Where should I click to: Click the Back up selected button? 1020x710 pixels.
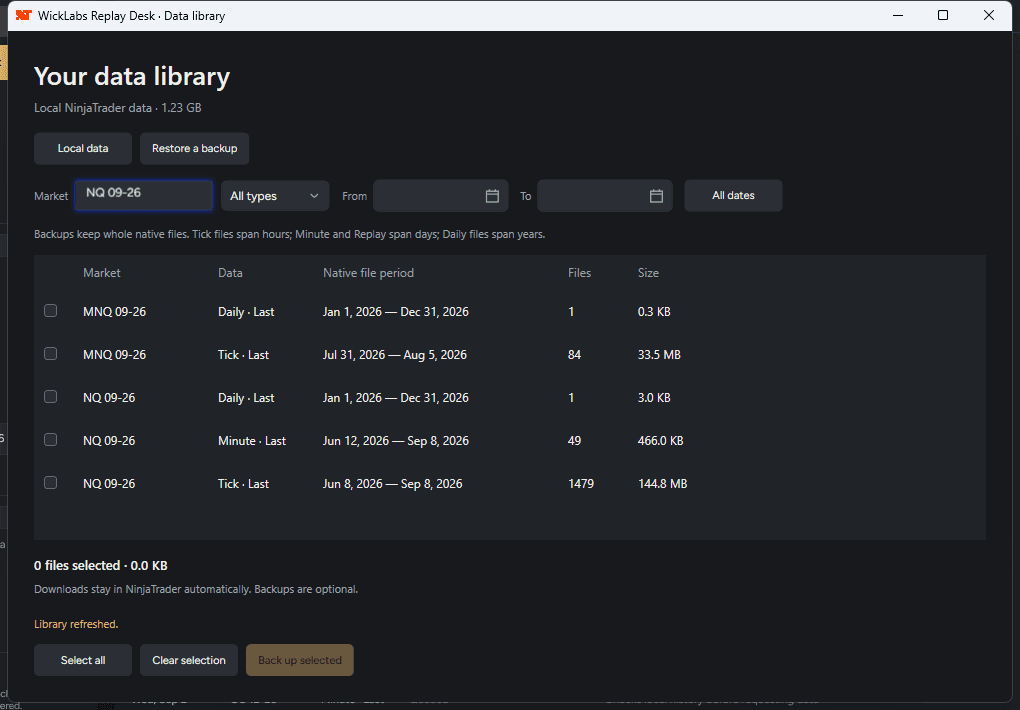click(300, 660)
